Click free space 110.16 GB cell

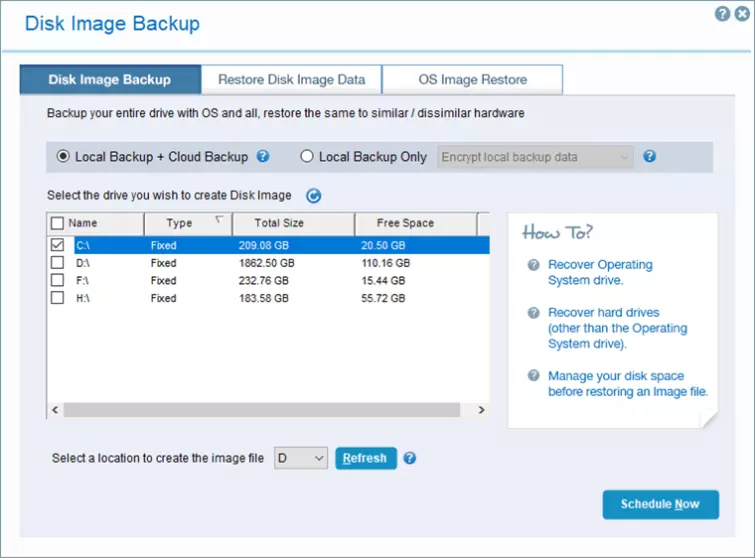(386, 263)
